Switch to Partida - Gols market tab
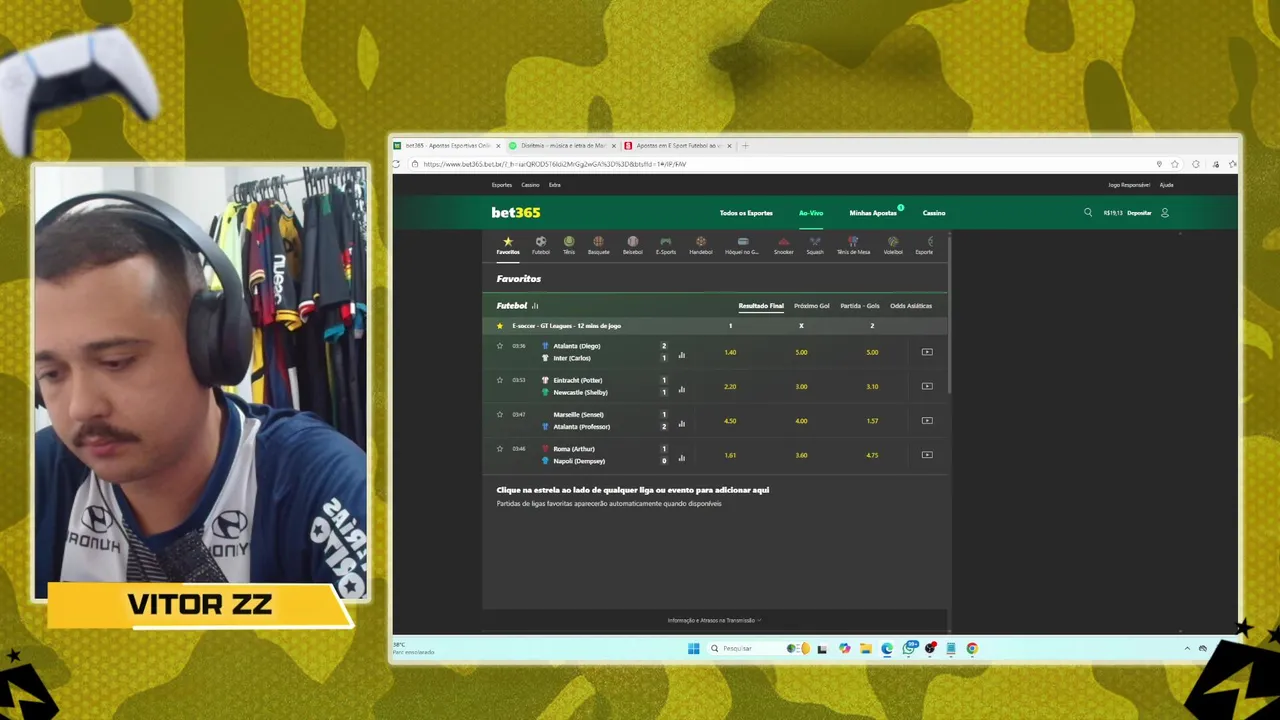 860,306
